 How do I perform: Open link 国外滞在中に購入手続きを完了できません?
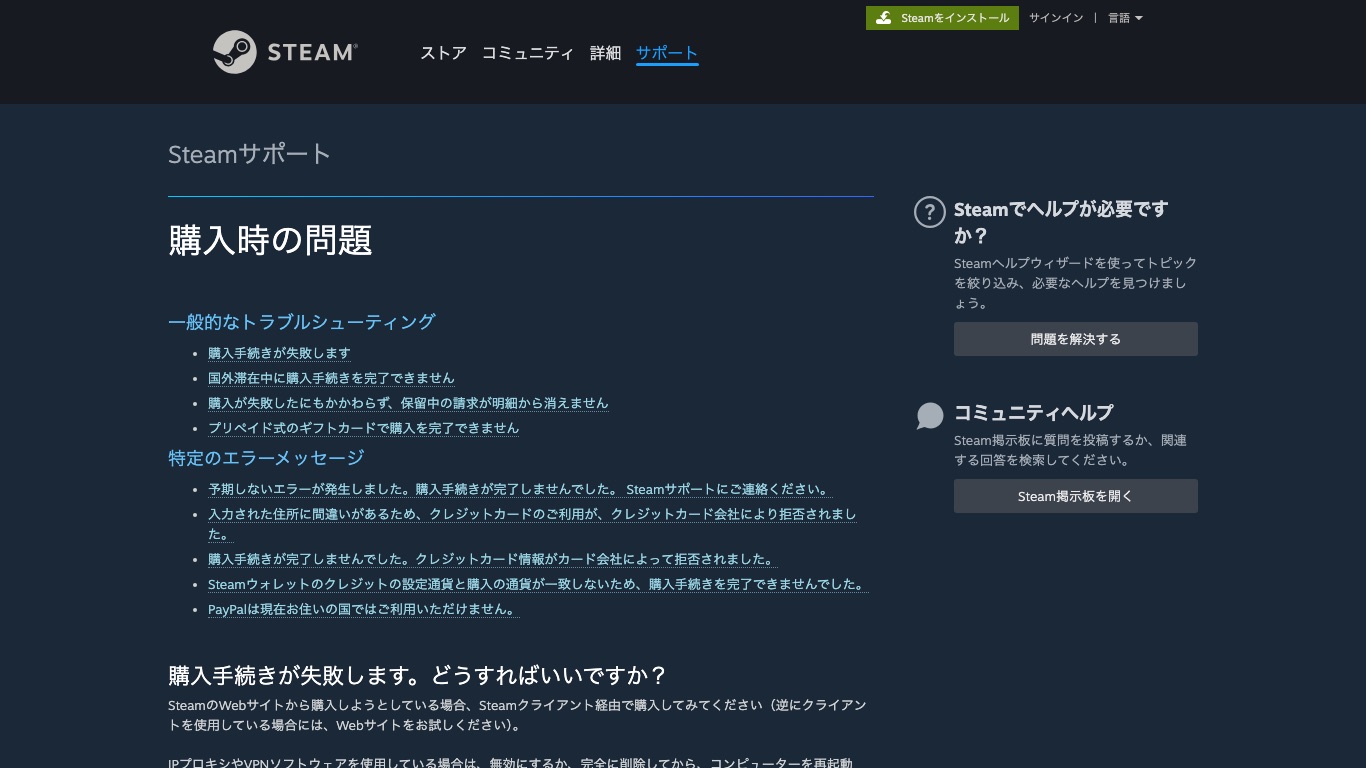point(331,378)
